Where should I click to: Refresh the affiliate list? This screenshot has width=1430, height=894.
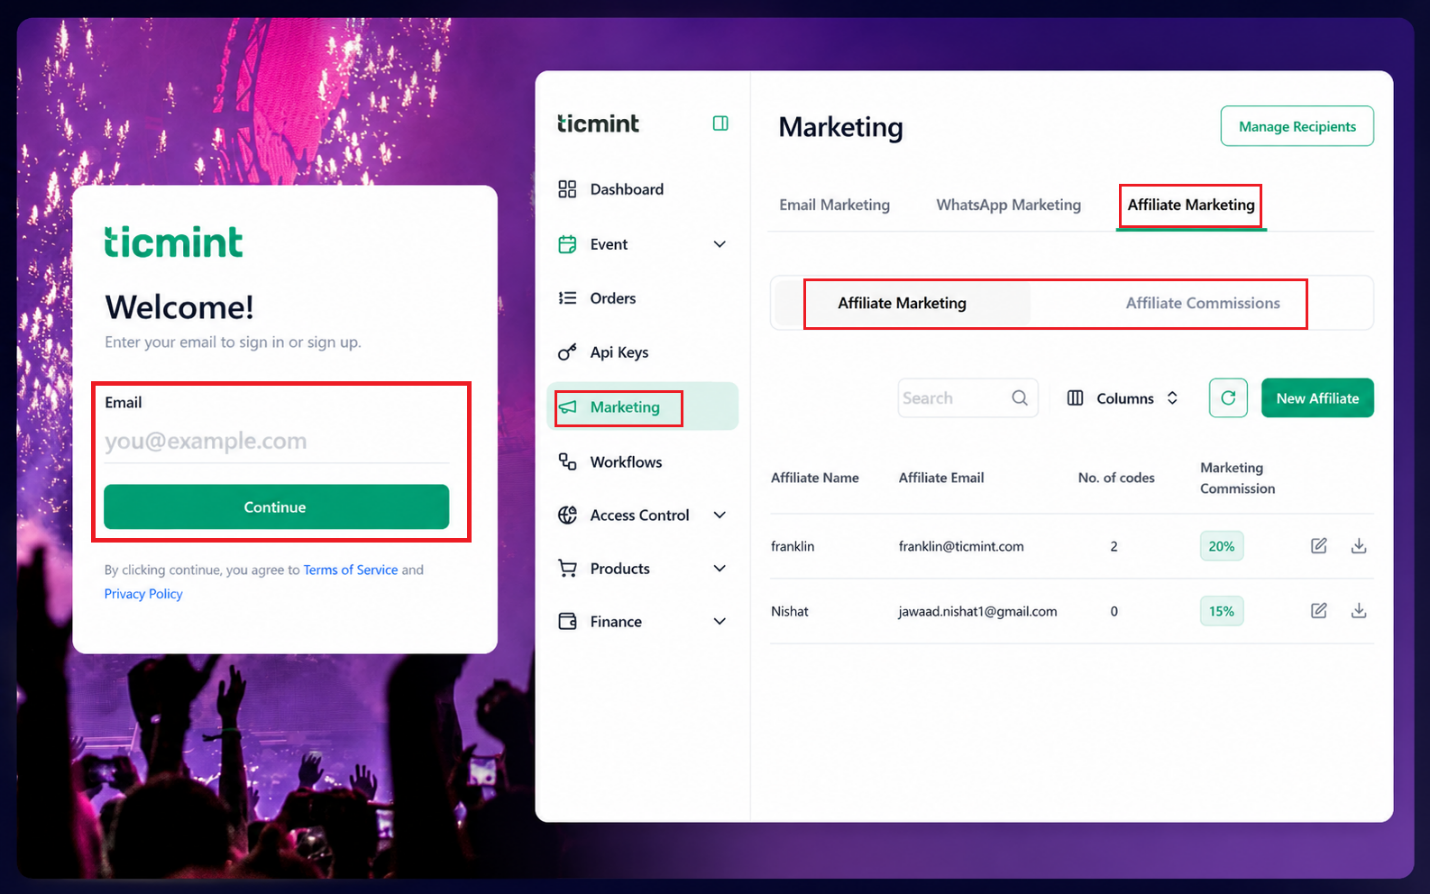click(x=1228, y=398)
